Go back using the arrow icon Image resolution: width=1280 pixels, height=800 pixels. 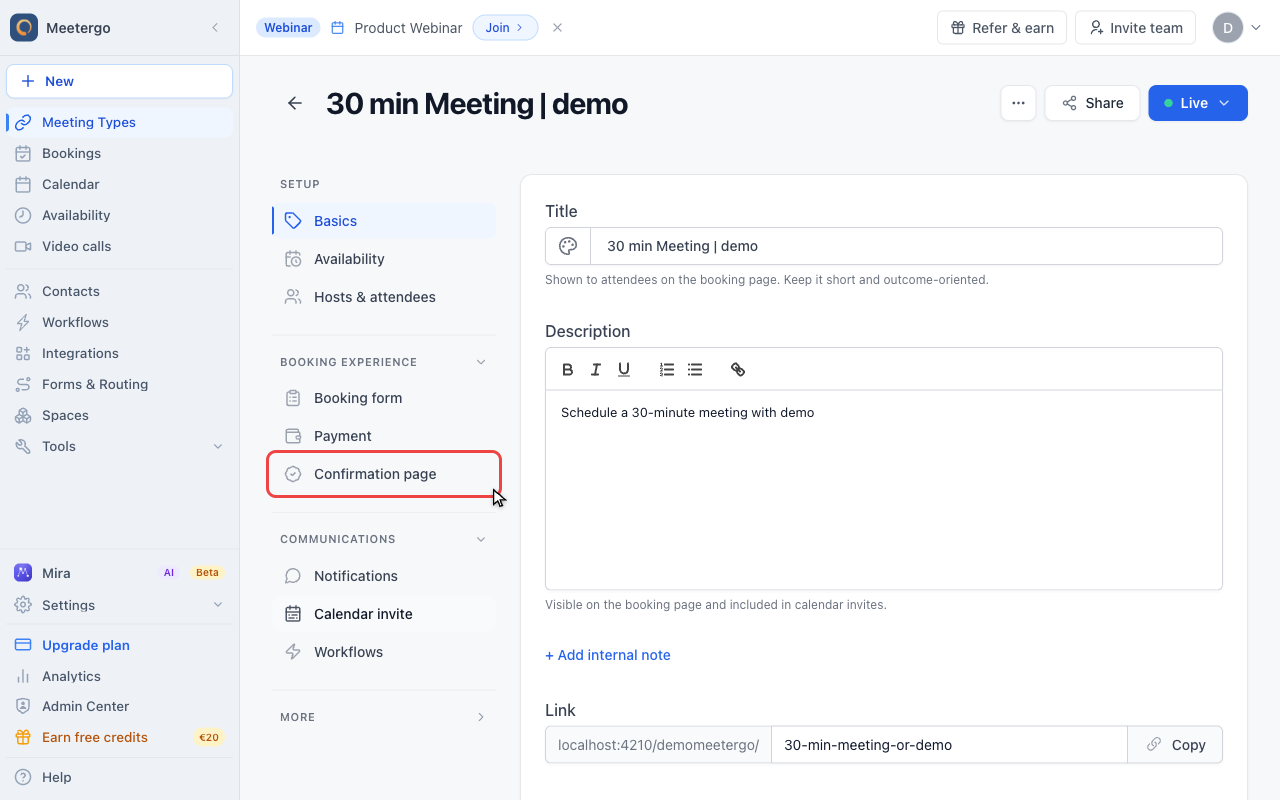pyautogui.click(x=294, y=103)
